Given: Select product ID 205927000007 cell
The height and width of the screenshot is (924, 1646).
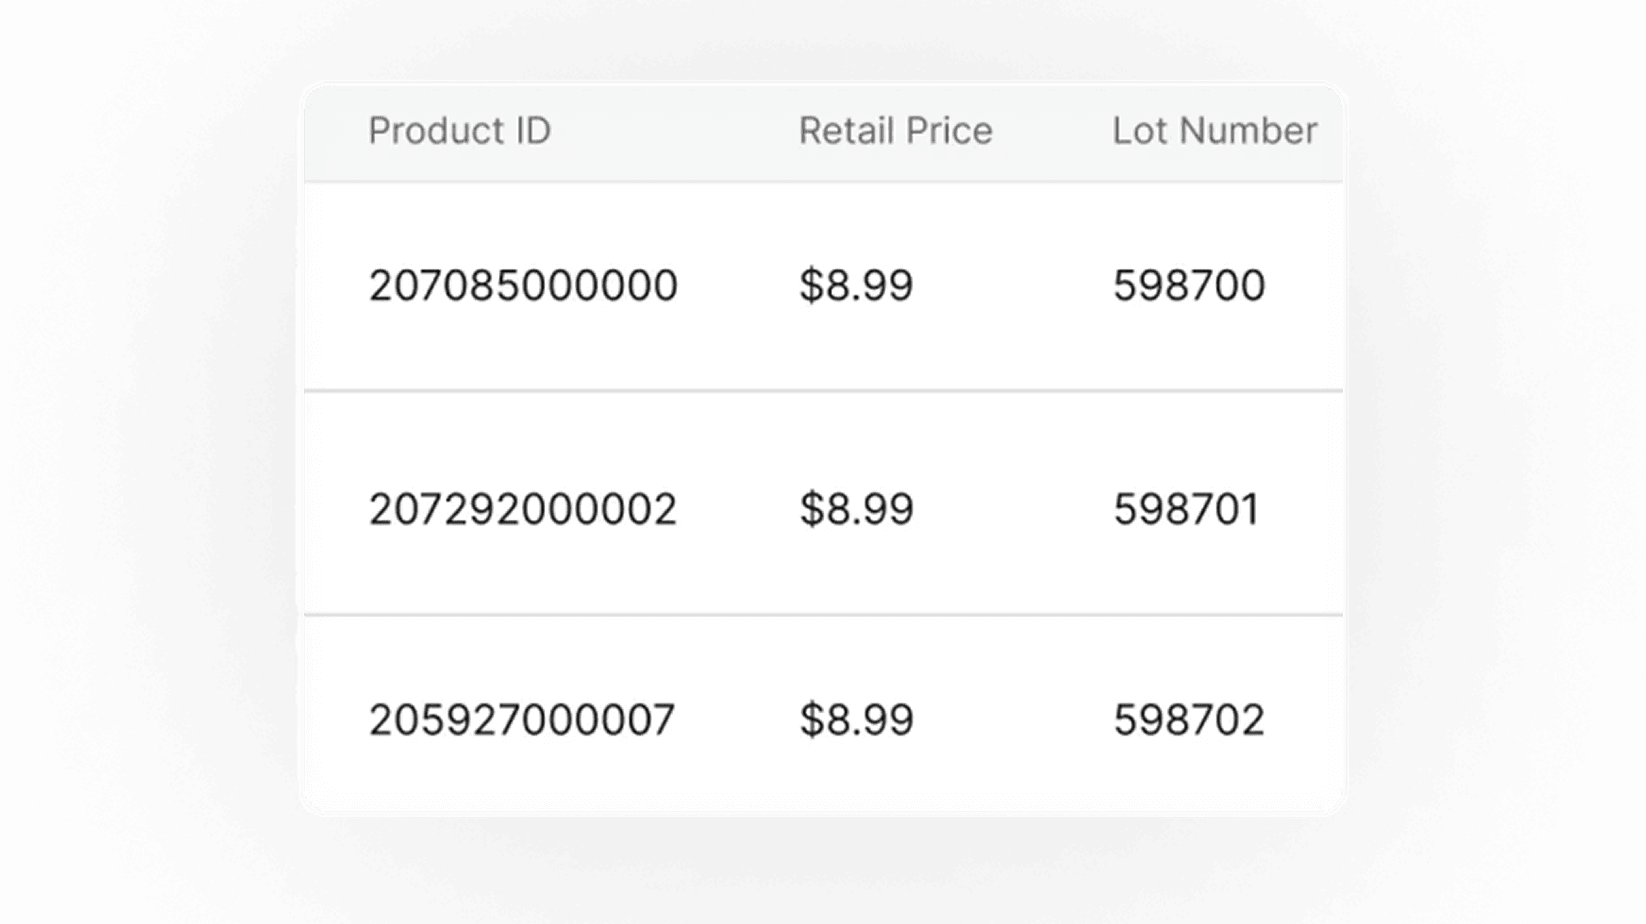Looking at the screenshot, I should (x=522, y=720).
